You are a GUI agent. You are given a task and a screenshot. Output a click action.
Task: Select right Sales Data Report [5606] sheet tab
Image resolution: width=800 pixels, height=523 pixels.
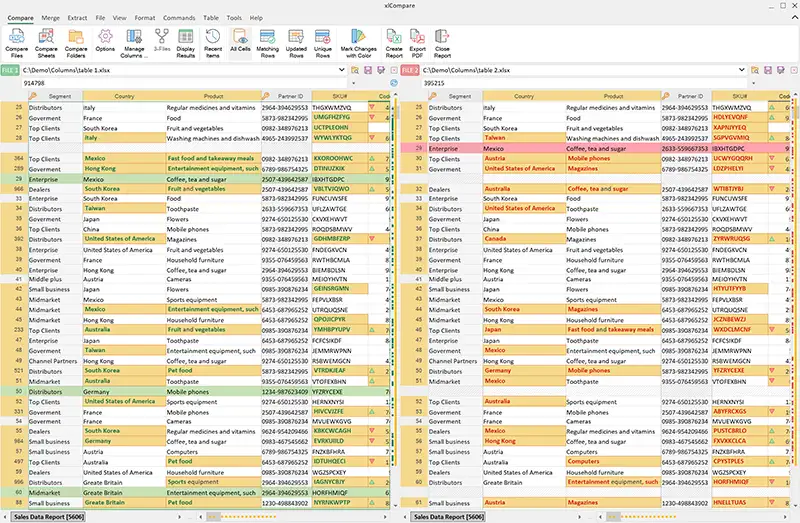pos(448,517)
